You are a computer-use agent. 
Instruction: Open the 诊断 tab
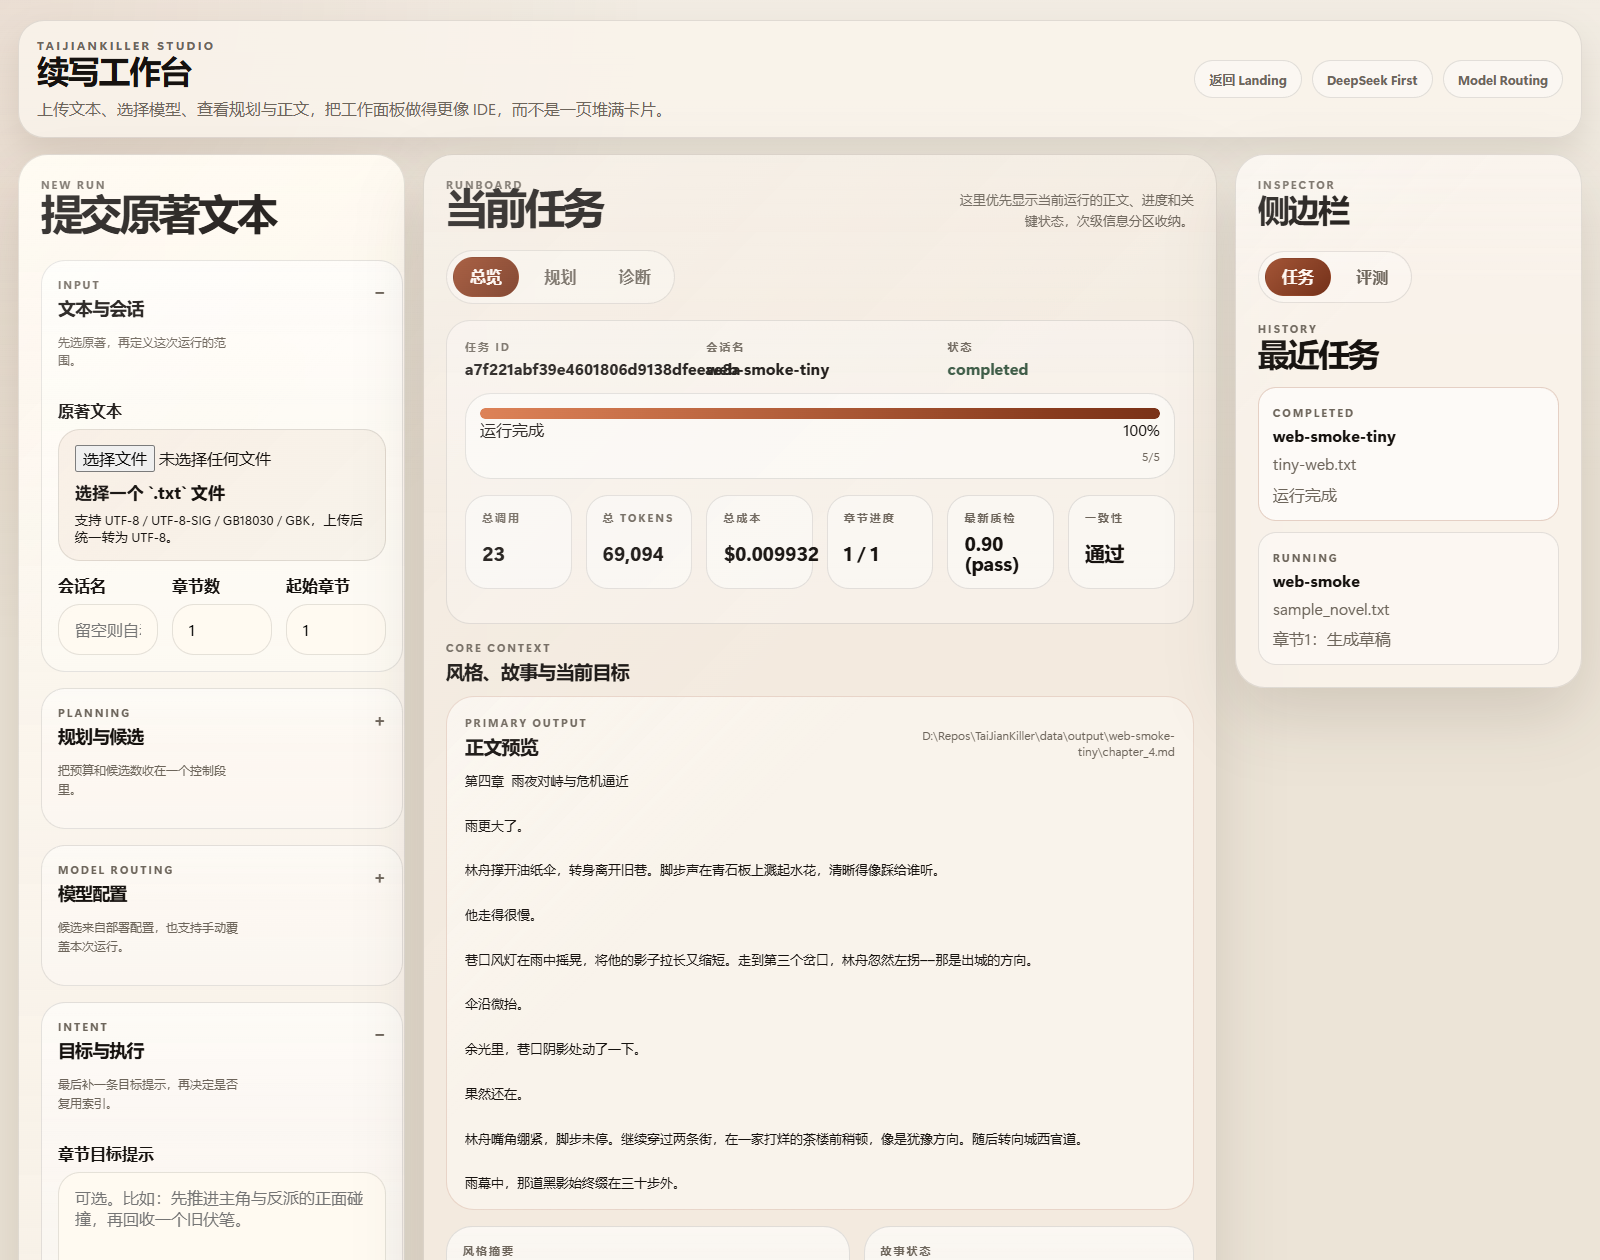click(637, 277)
